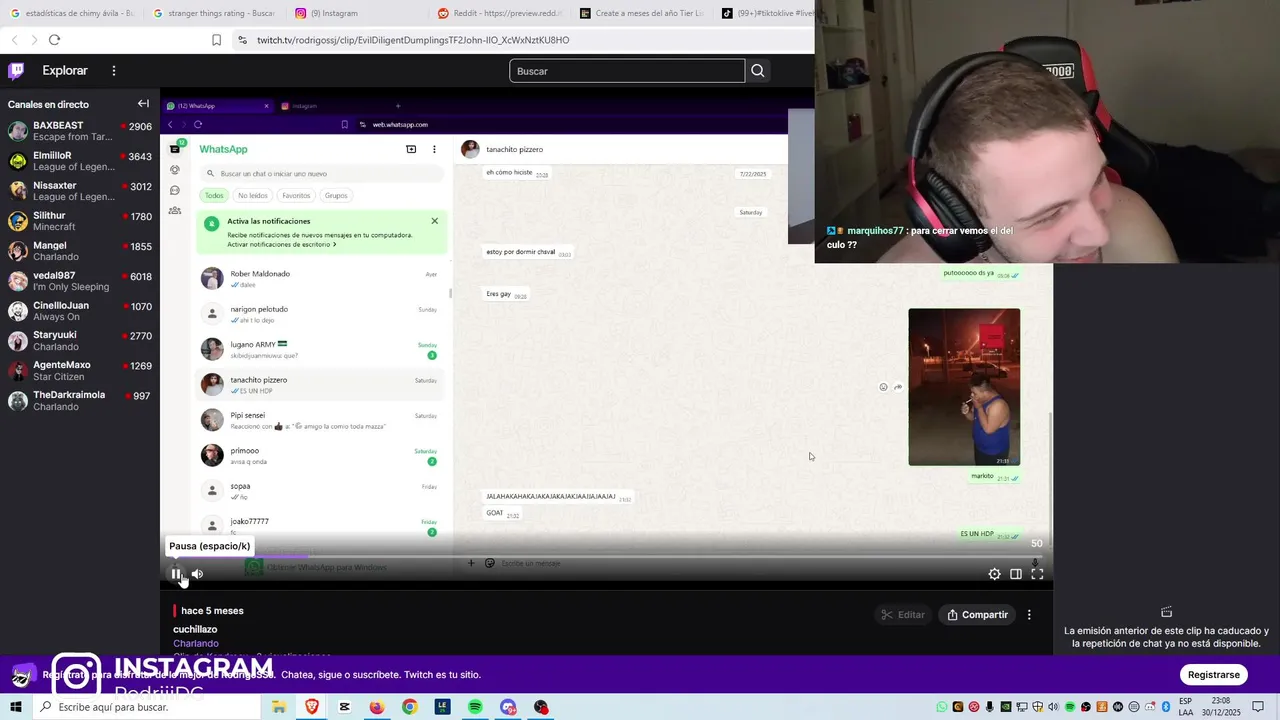Open the Bluetooth tray icon
Image resolution: width=1280 pixels, height=720 pixels.
coord(1166,707)
